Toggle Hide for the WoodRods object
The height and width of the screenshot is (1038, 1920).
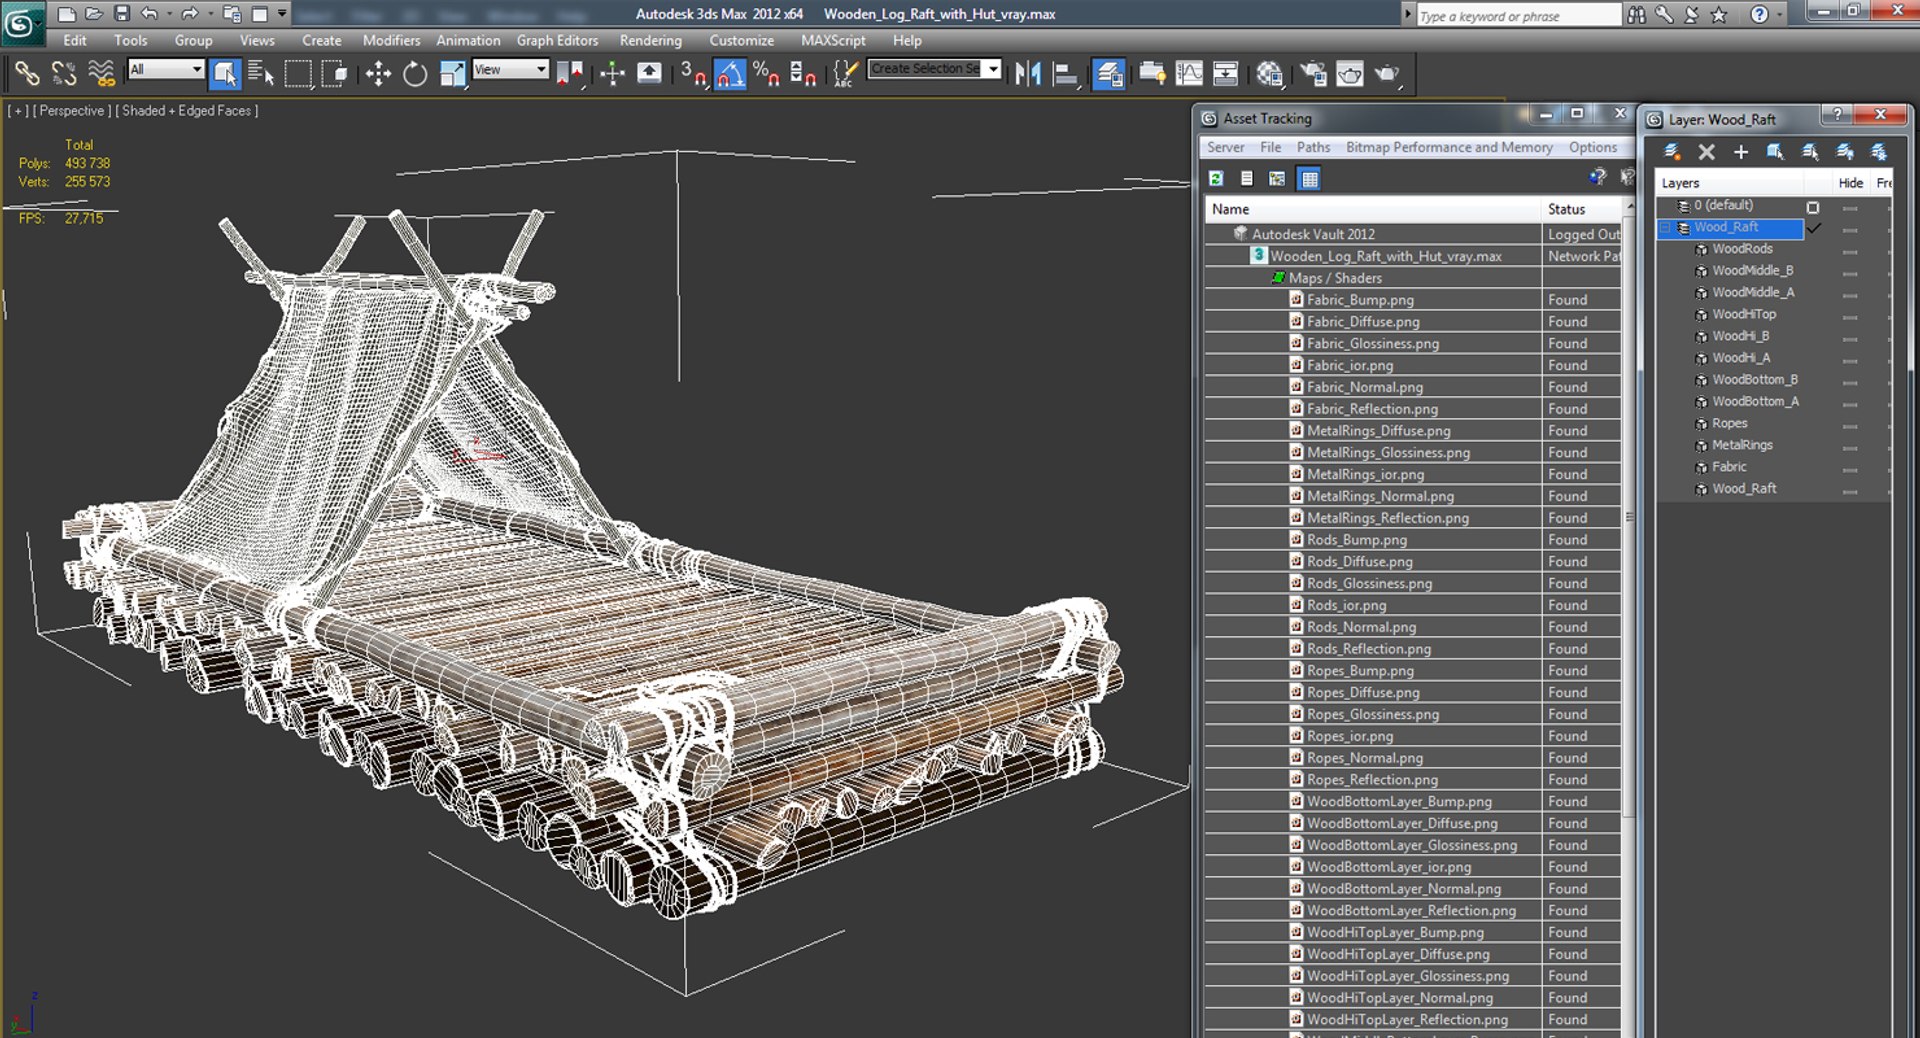point(1850,251)
